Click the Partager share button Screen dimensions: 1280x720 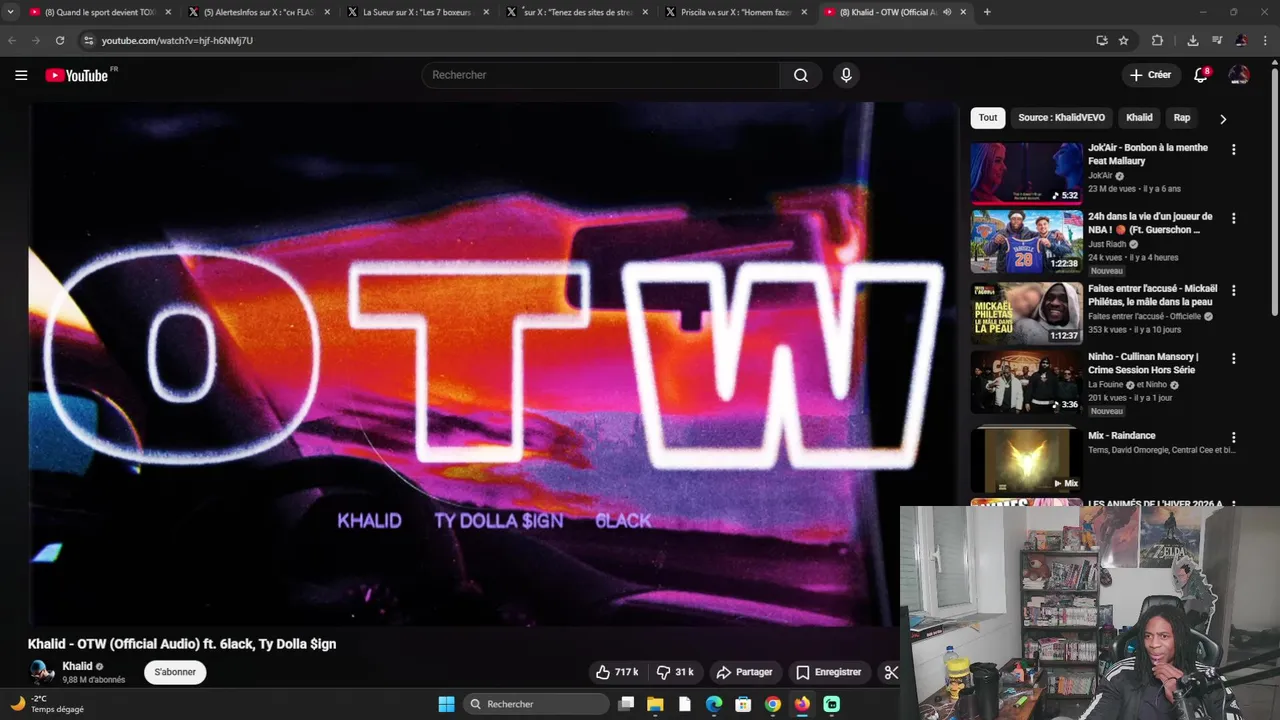click(745, 672)
